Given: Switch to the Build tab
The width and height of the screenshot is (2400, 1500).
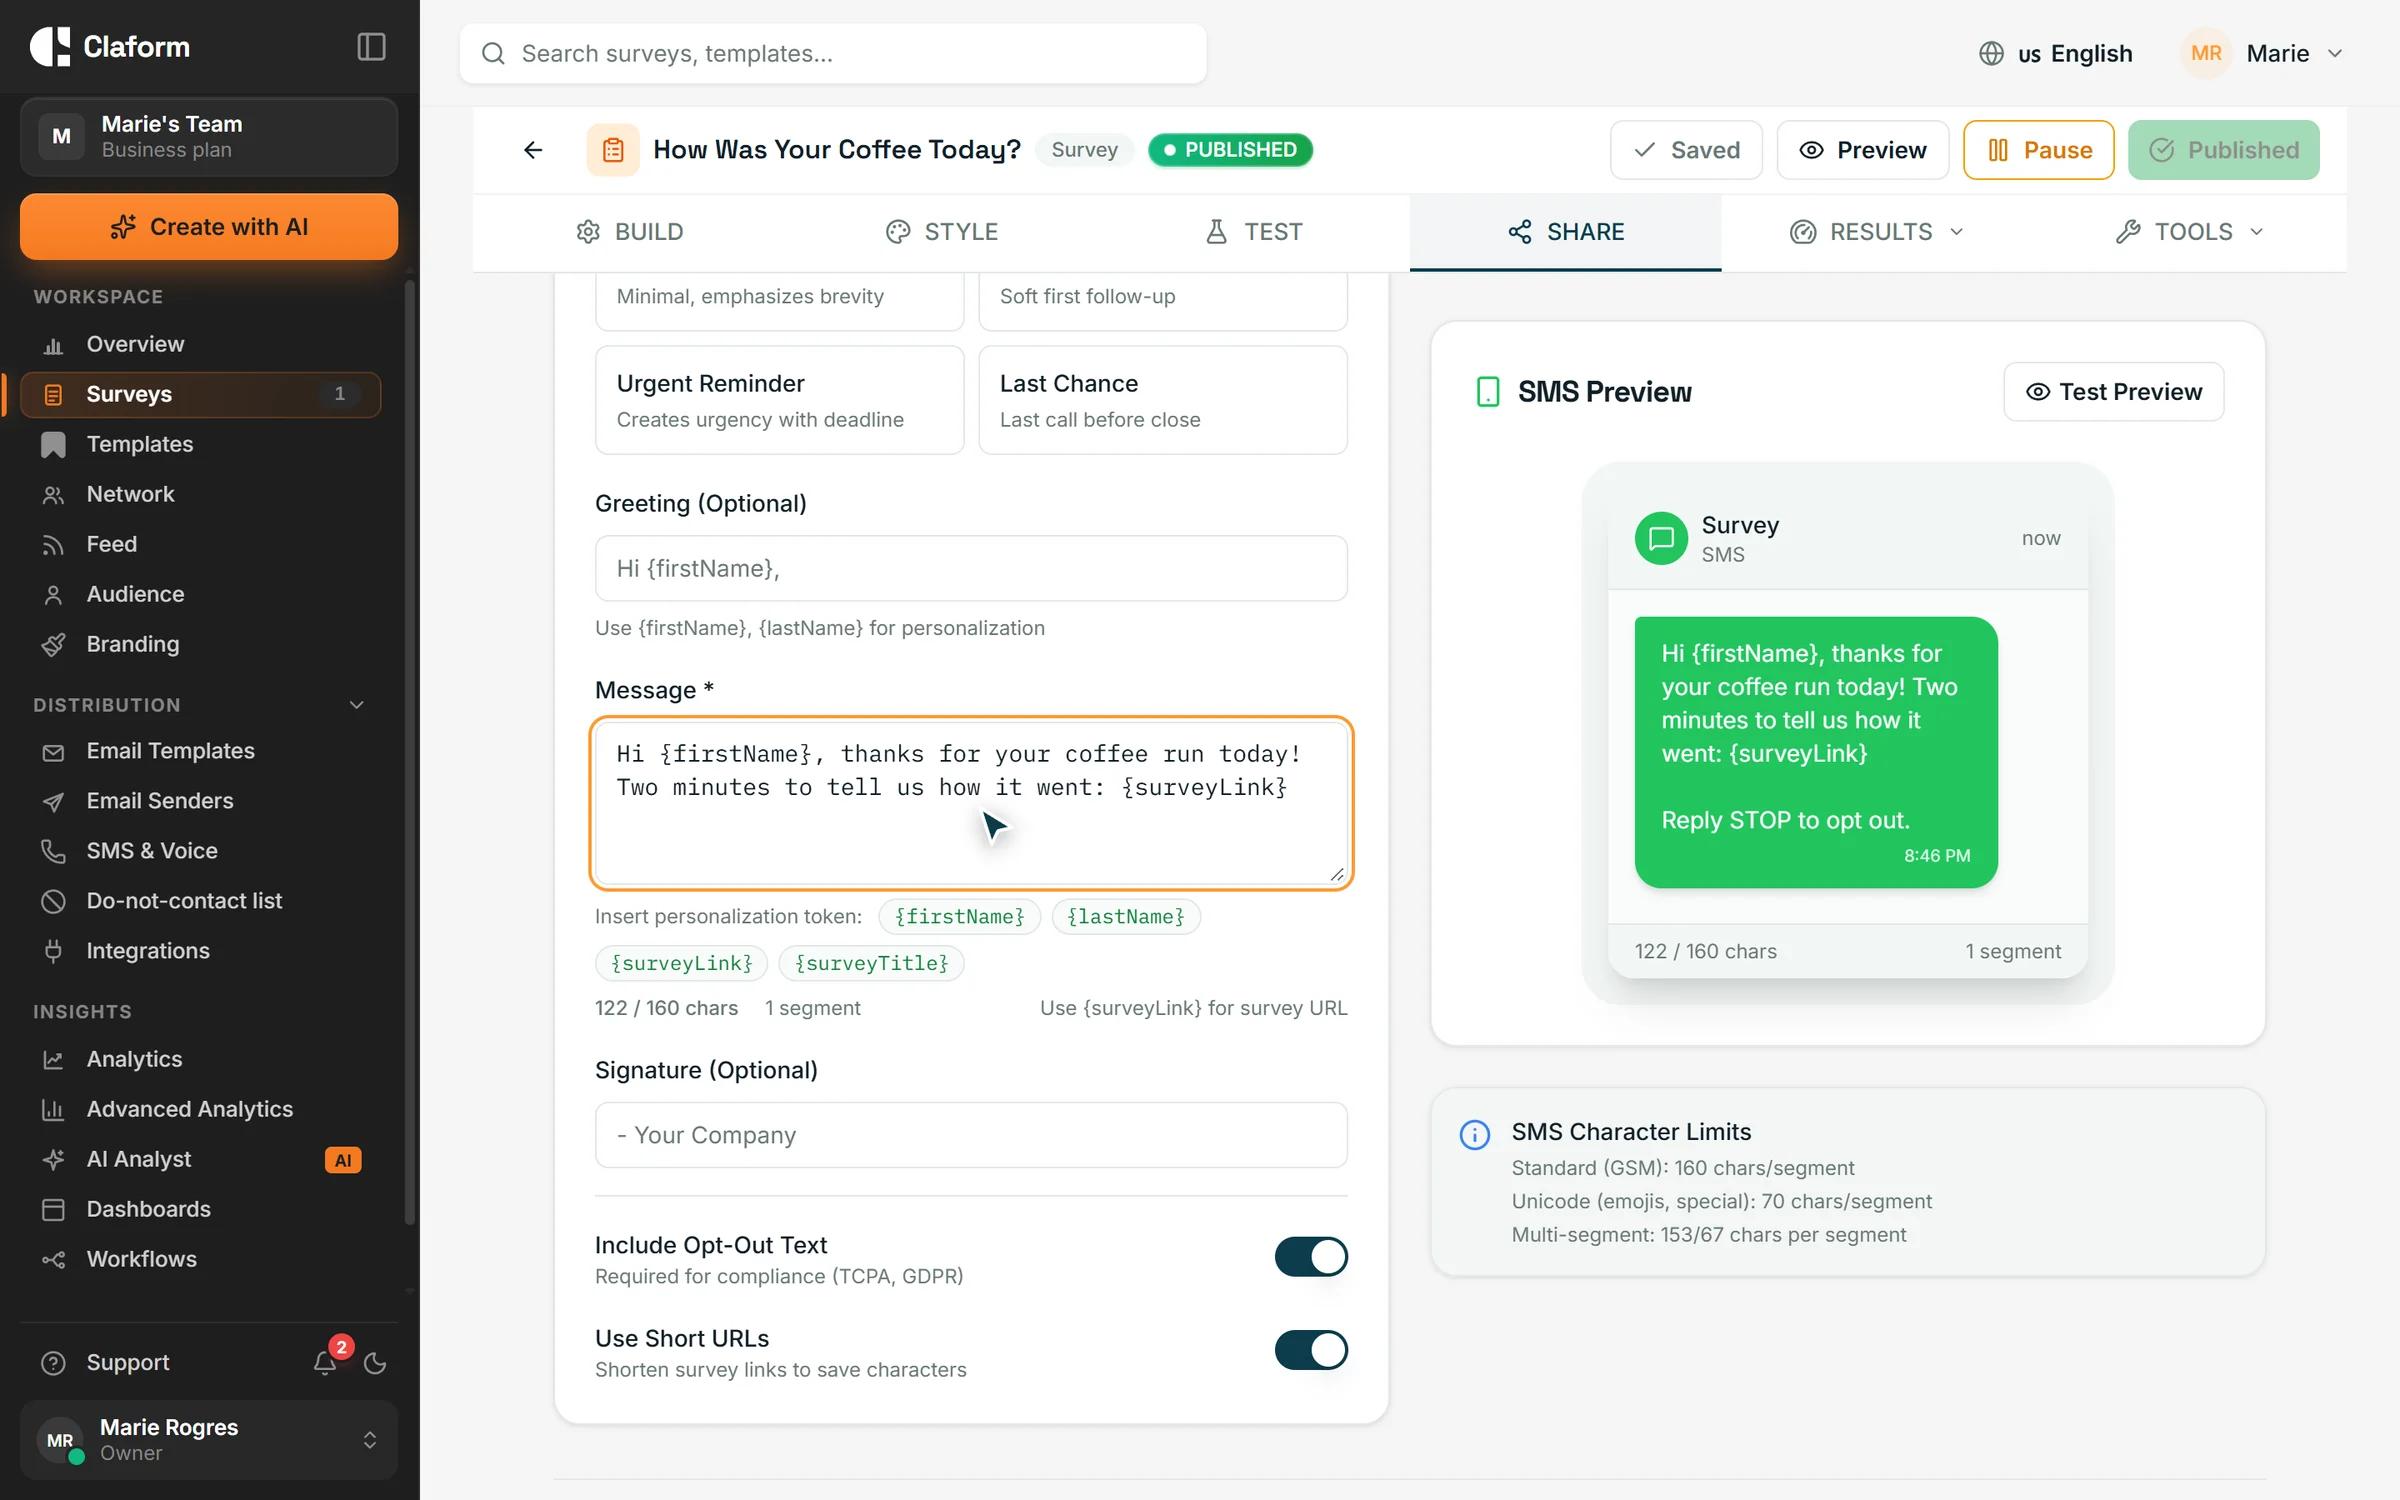Looking at the screenshot, I should click(x=630, y=232).
